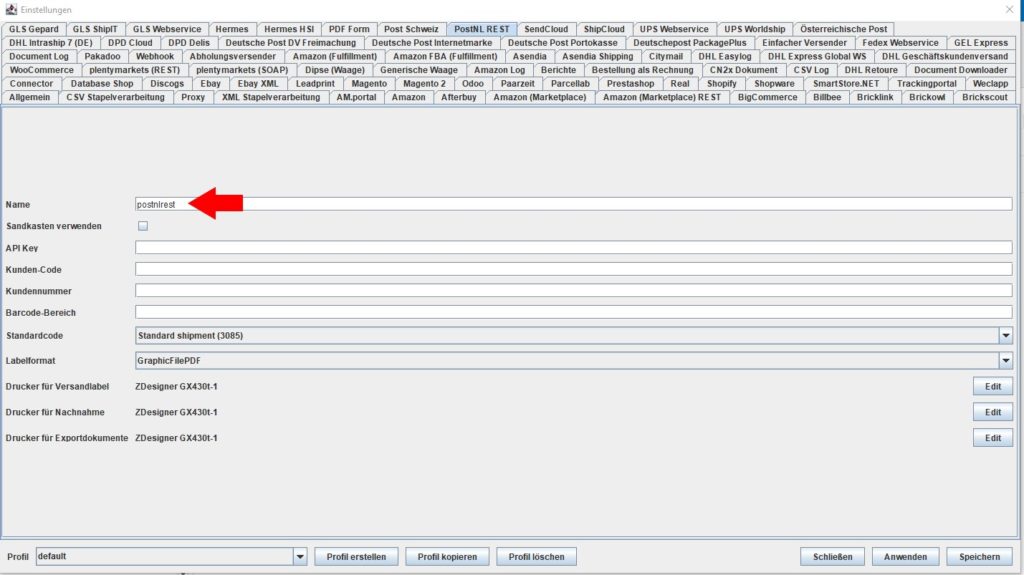
Task: Select the UPS Webservice tab
Action: [673, 29]
